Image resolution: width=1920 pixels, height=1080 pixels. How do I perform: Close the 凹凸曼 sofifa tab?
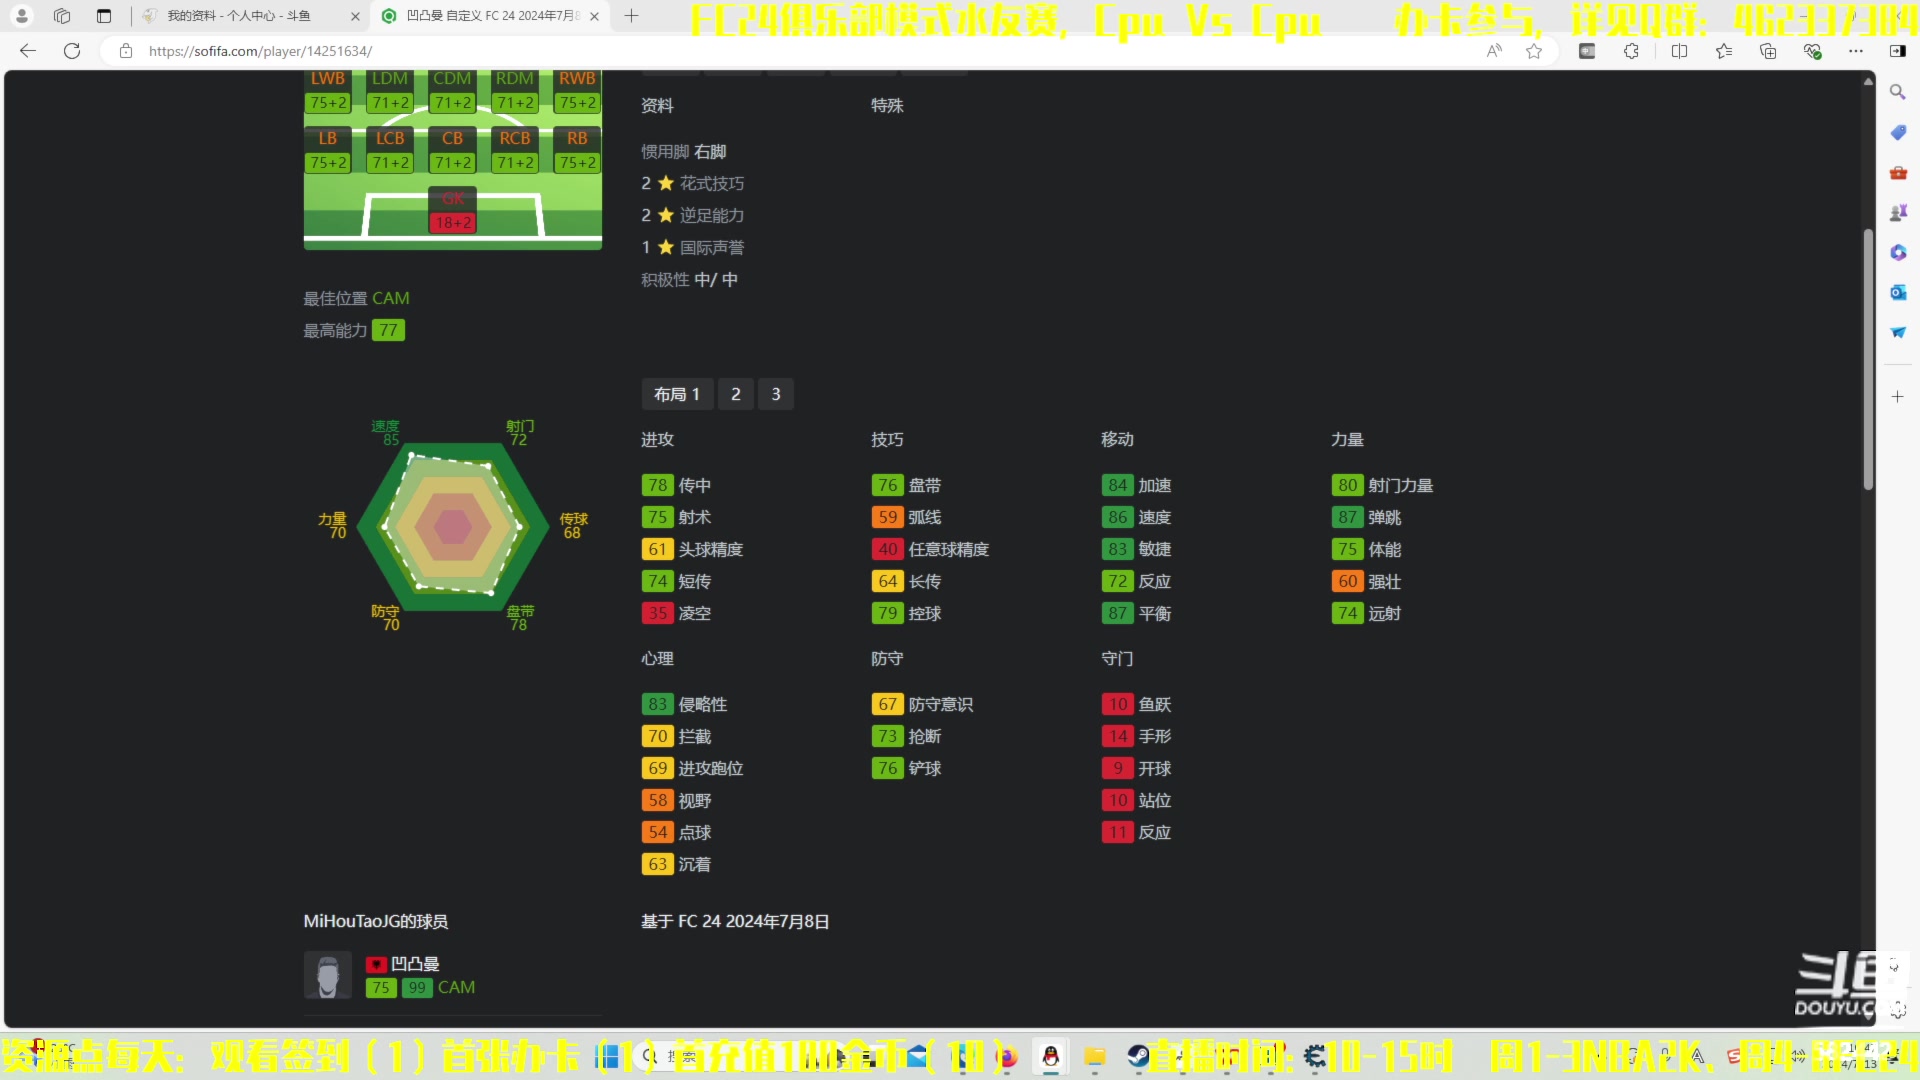(595, 16)
